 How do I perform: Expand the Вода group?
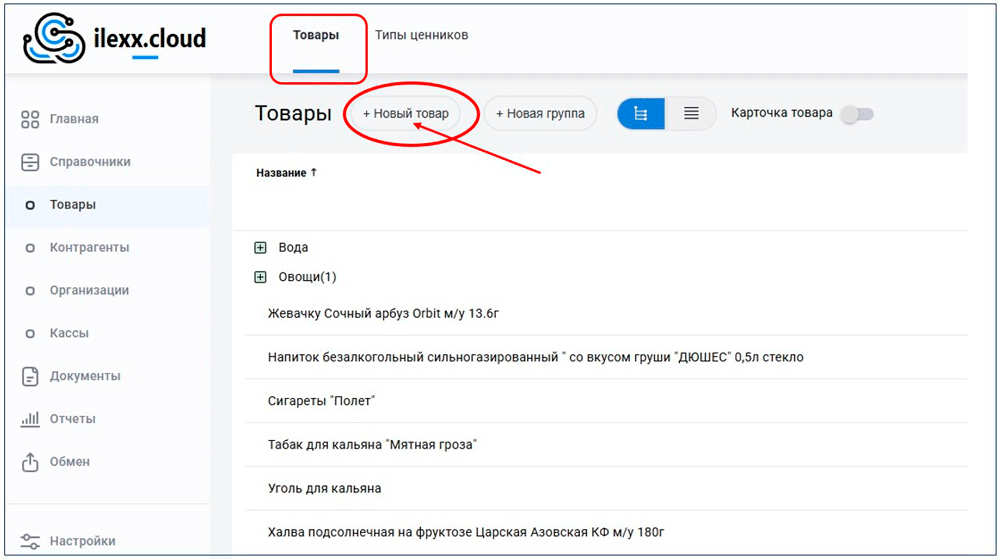click(x=261, y=247)
